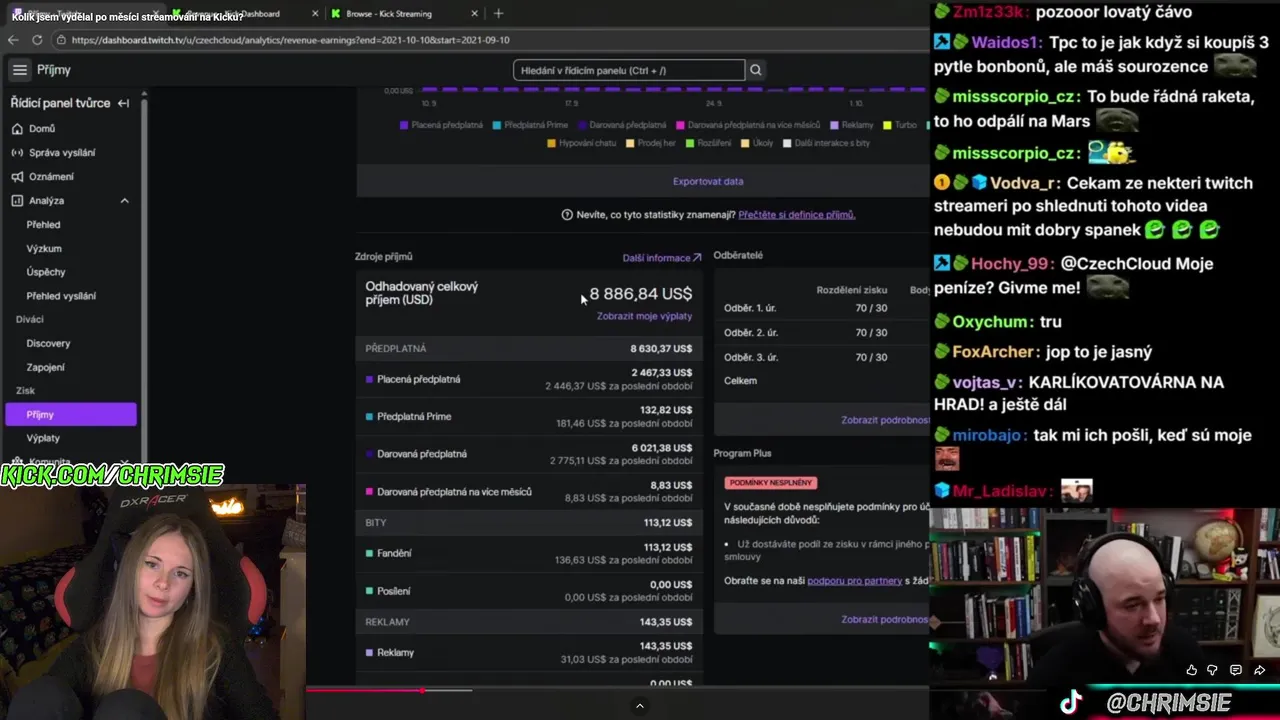Image resolution: width=1280 pixels, height=720 pixels.
Task: Click the Analýza chart icon
Action: pyautogui.click(x=18, y=201)
